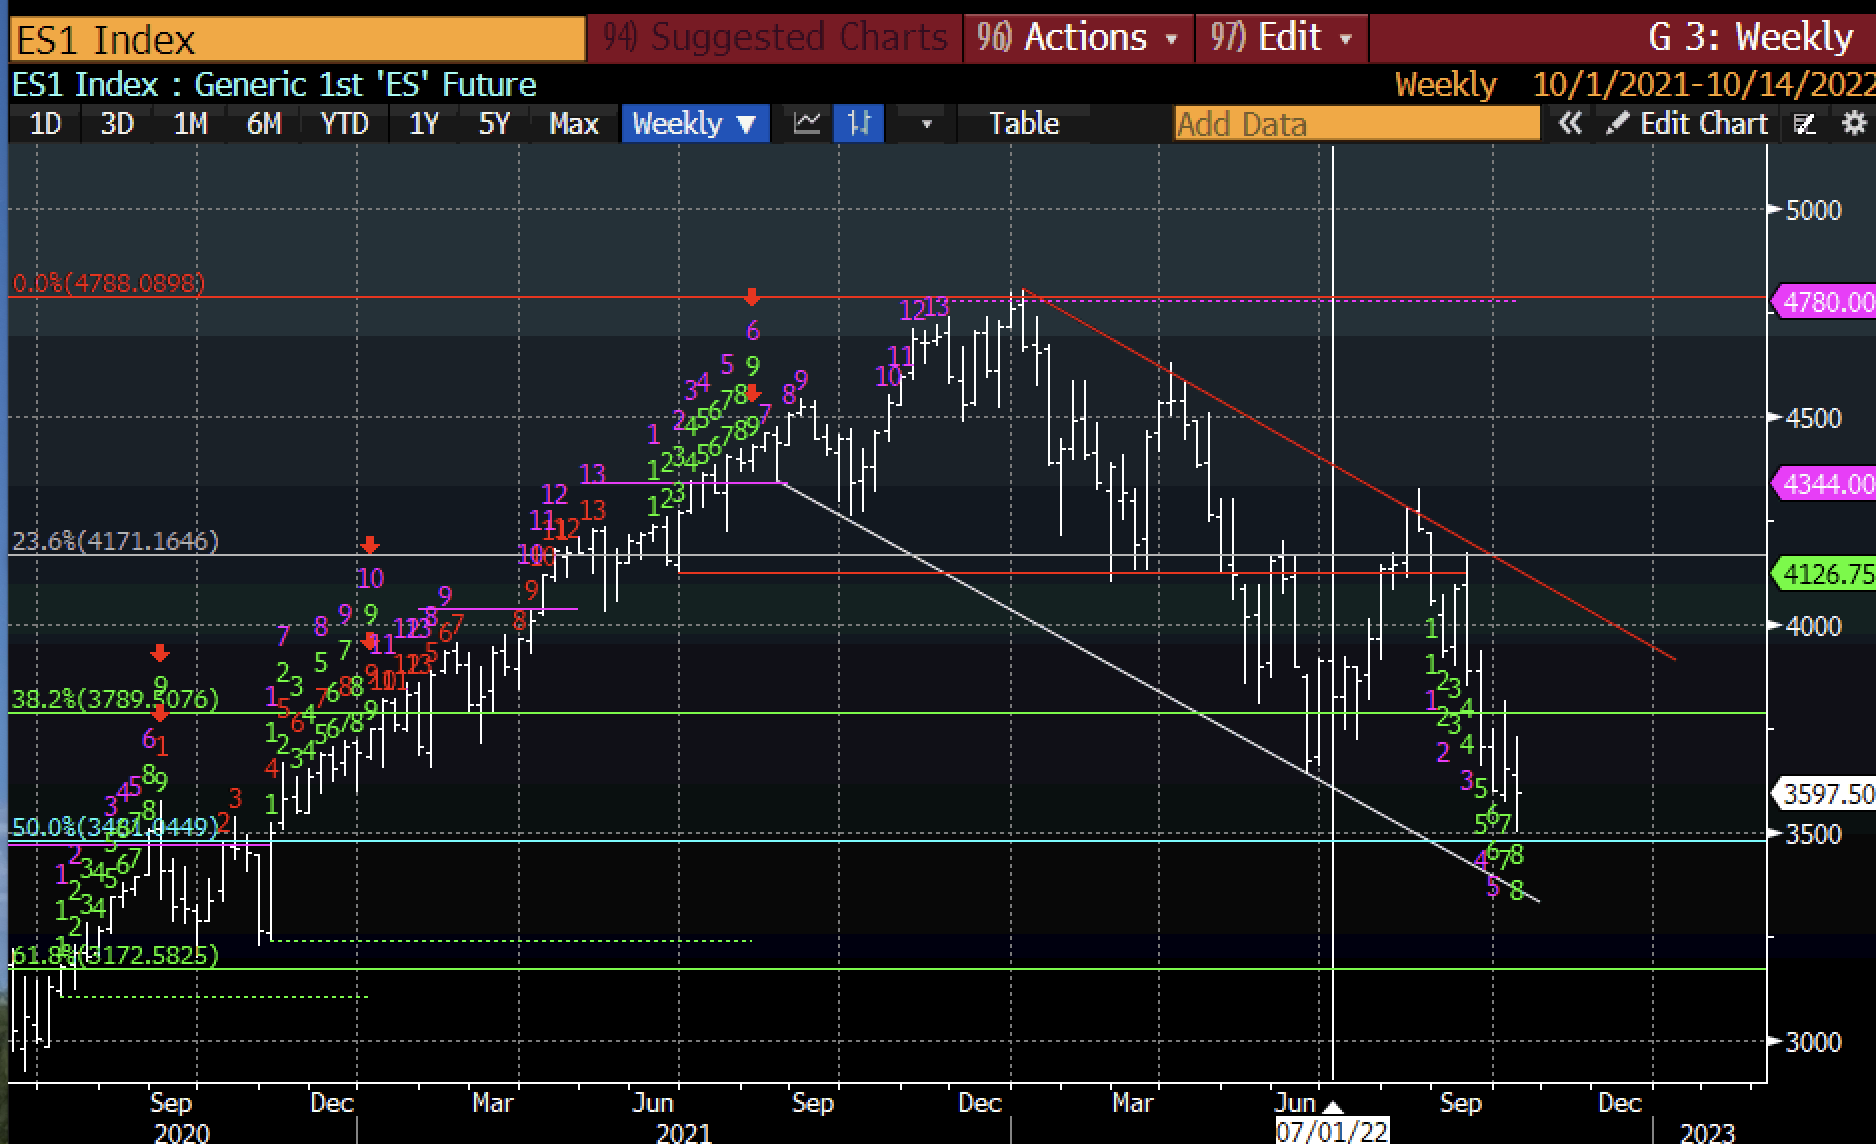
Task: Click the annotation pencil-checkbox icon
Action: point(1805,124)
